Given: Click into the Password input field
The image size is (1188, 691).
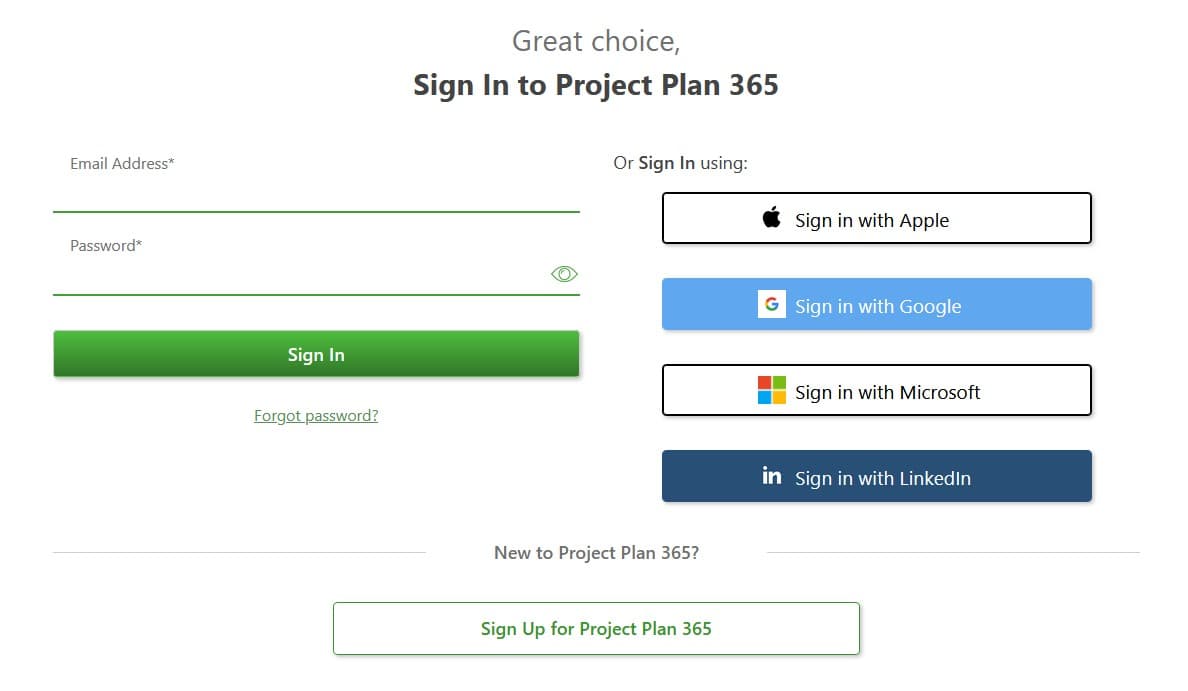Looking at the screenshot, I should (300, 275).
